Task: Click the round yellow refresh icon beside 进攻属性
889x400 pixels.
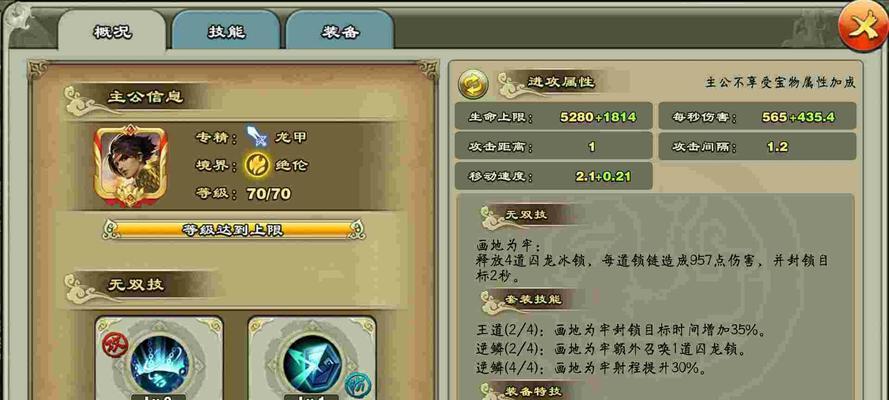Action: click(473, 85)
